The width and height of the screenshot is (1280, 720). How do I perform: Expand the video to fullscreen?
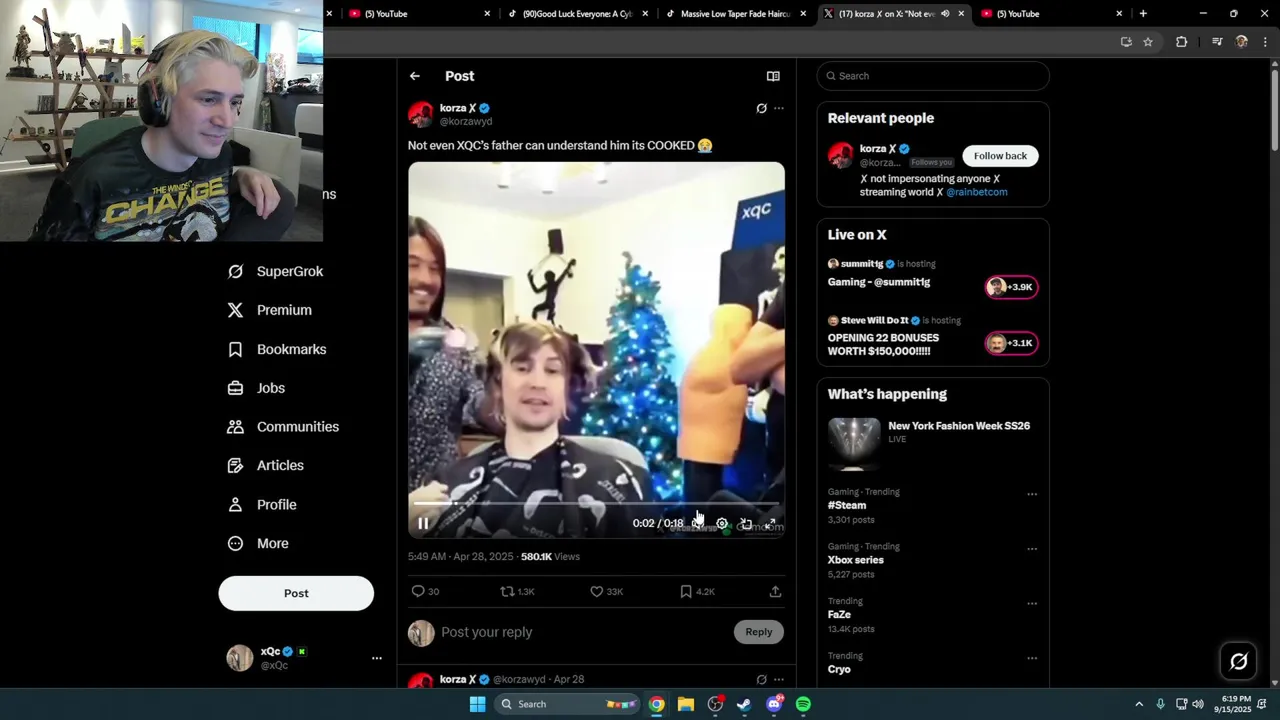[x=770, y=523]
